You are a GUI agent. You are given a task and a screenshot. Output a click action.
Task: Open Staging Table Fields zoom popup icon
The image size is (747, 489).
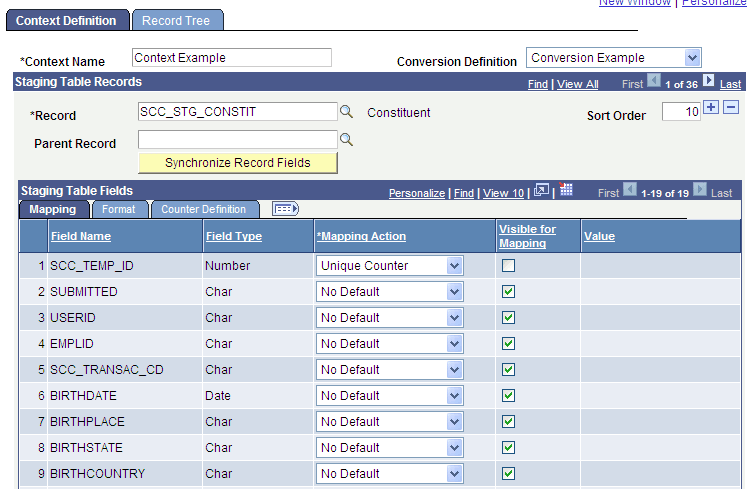[541, 190]
